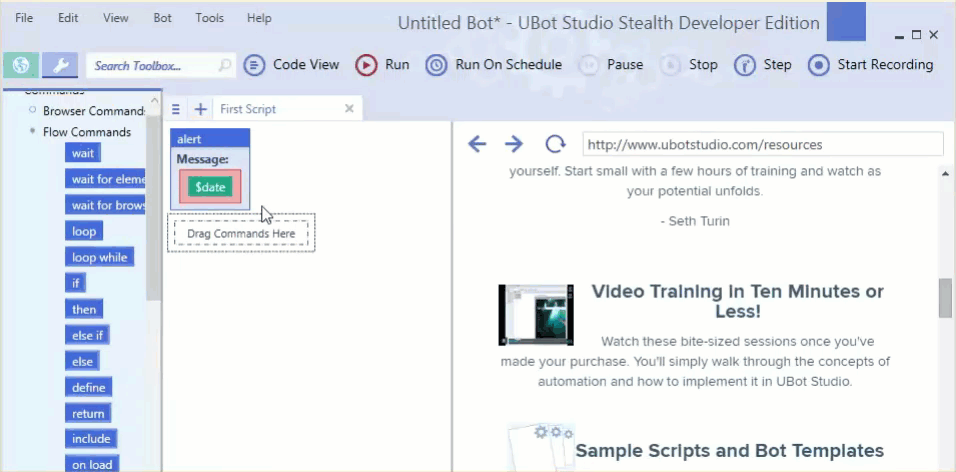Close the First Script tab
Viewport: 956px width, 472px height.
[x=349, y=109]
